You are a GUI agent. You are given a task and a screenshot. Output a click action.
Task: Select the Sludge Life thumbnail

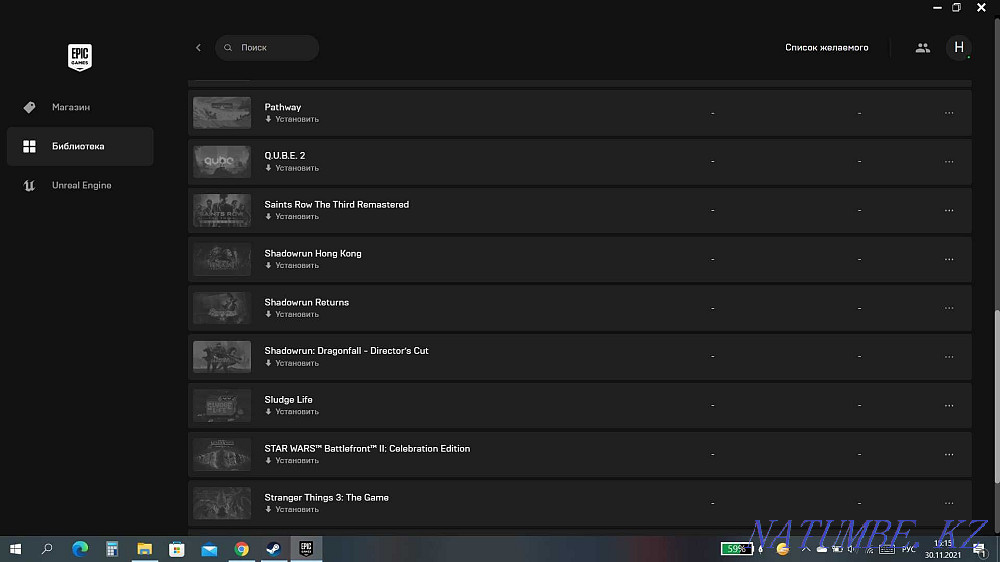coord(222,406)
